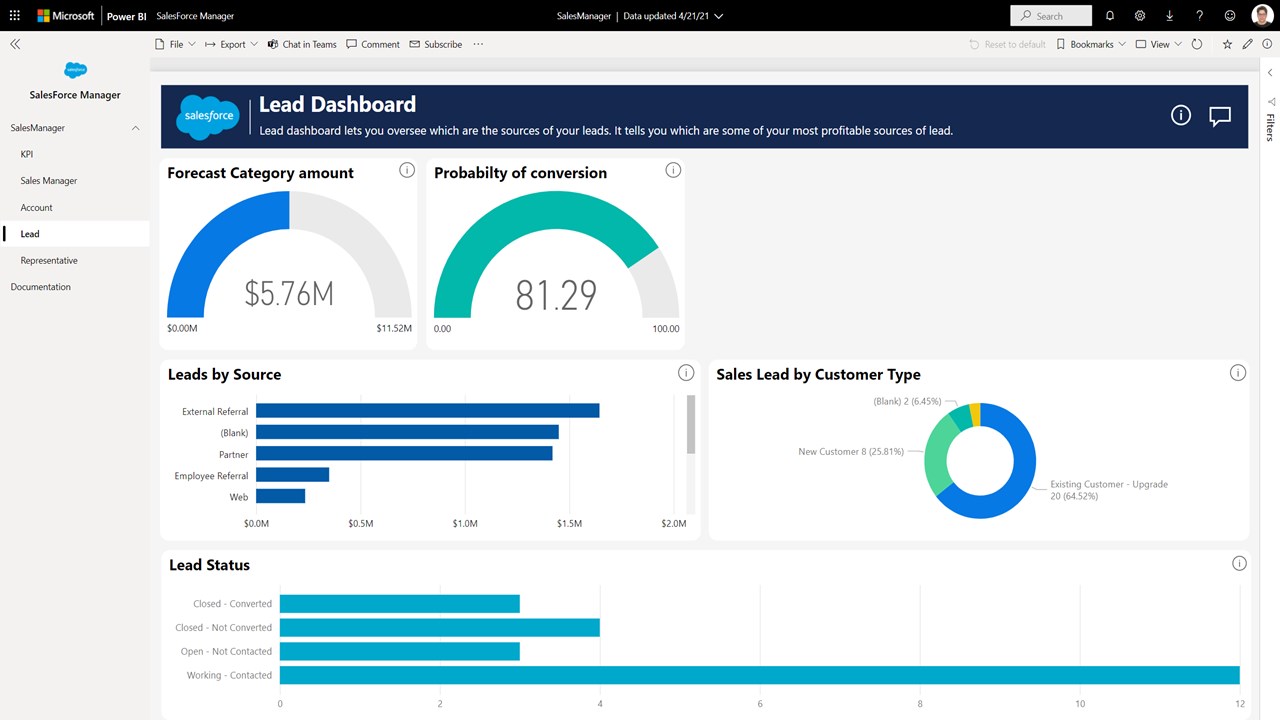Viewport: 1280px width, 720px height.
Task: Open the View dropdown
Action: (x=1159, y=44)
